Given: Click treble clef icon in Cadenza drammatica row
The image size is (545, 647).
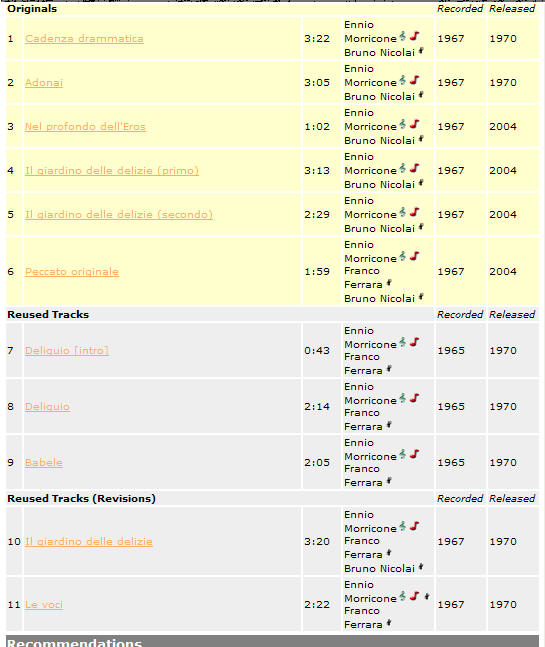Looking at the screenshot, I should [x=403, y=37].
